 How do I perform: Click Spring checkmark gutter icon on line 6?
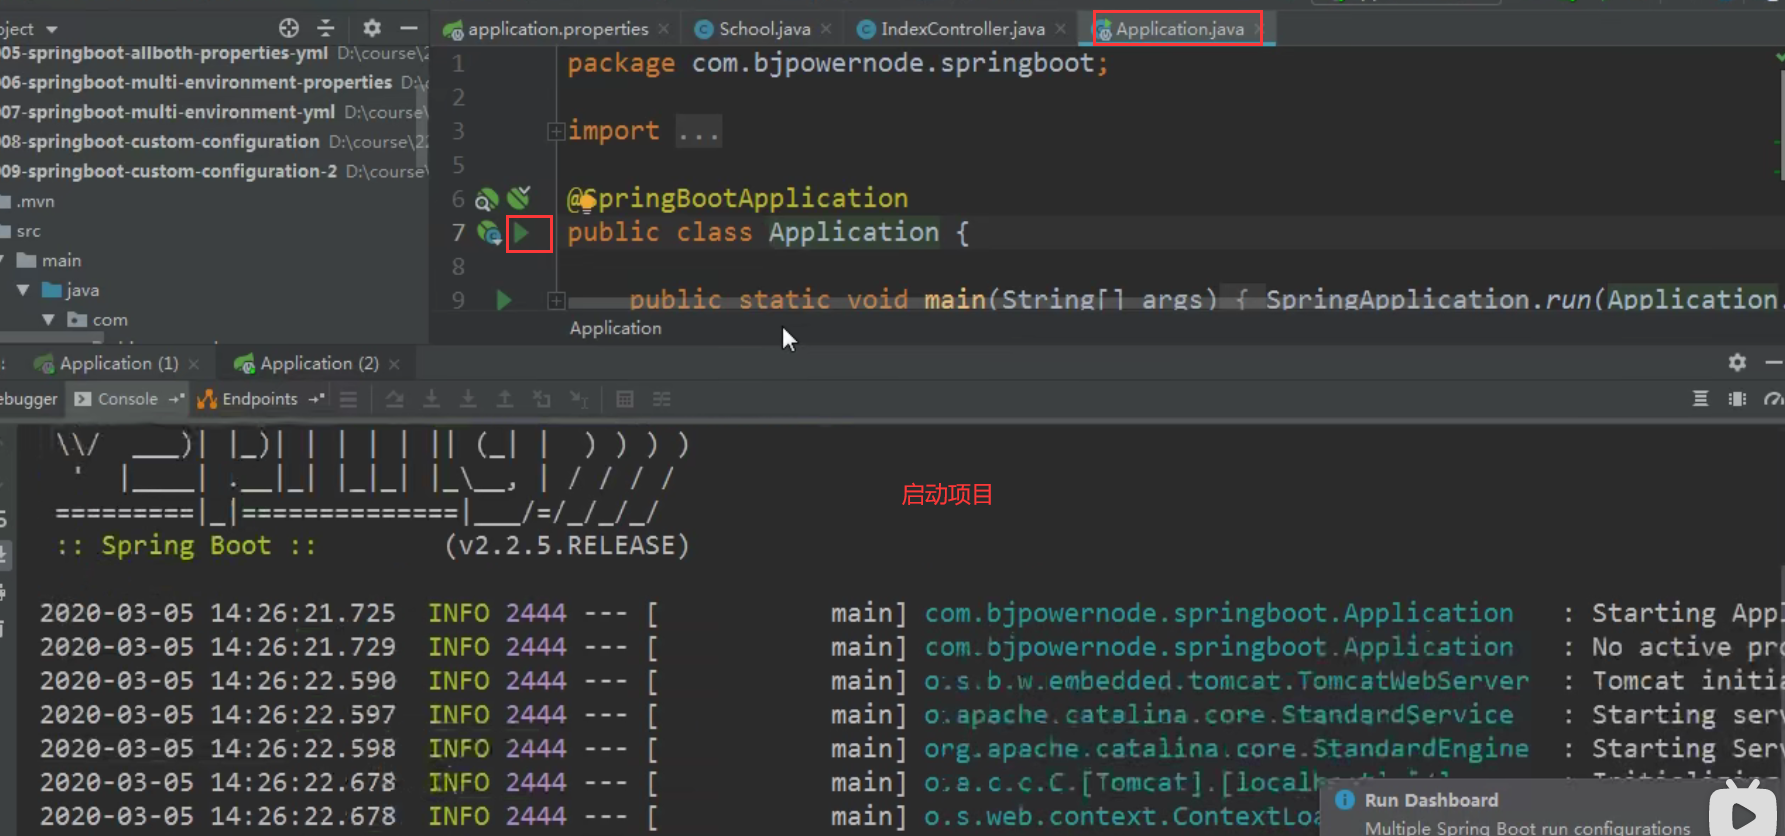519,197
